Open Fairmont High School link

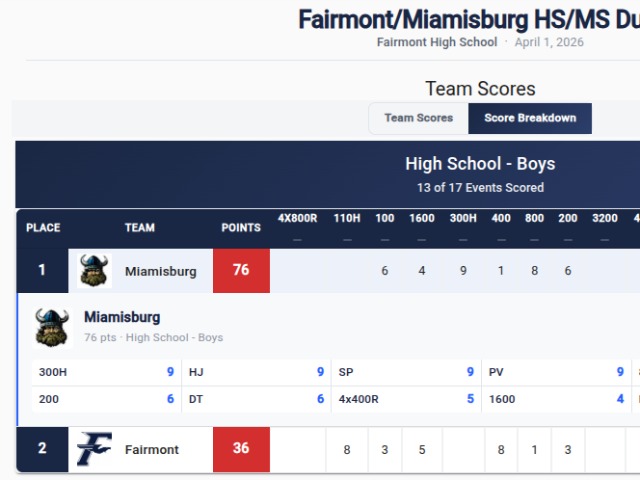tap(437, 42)
